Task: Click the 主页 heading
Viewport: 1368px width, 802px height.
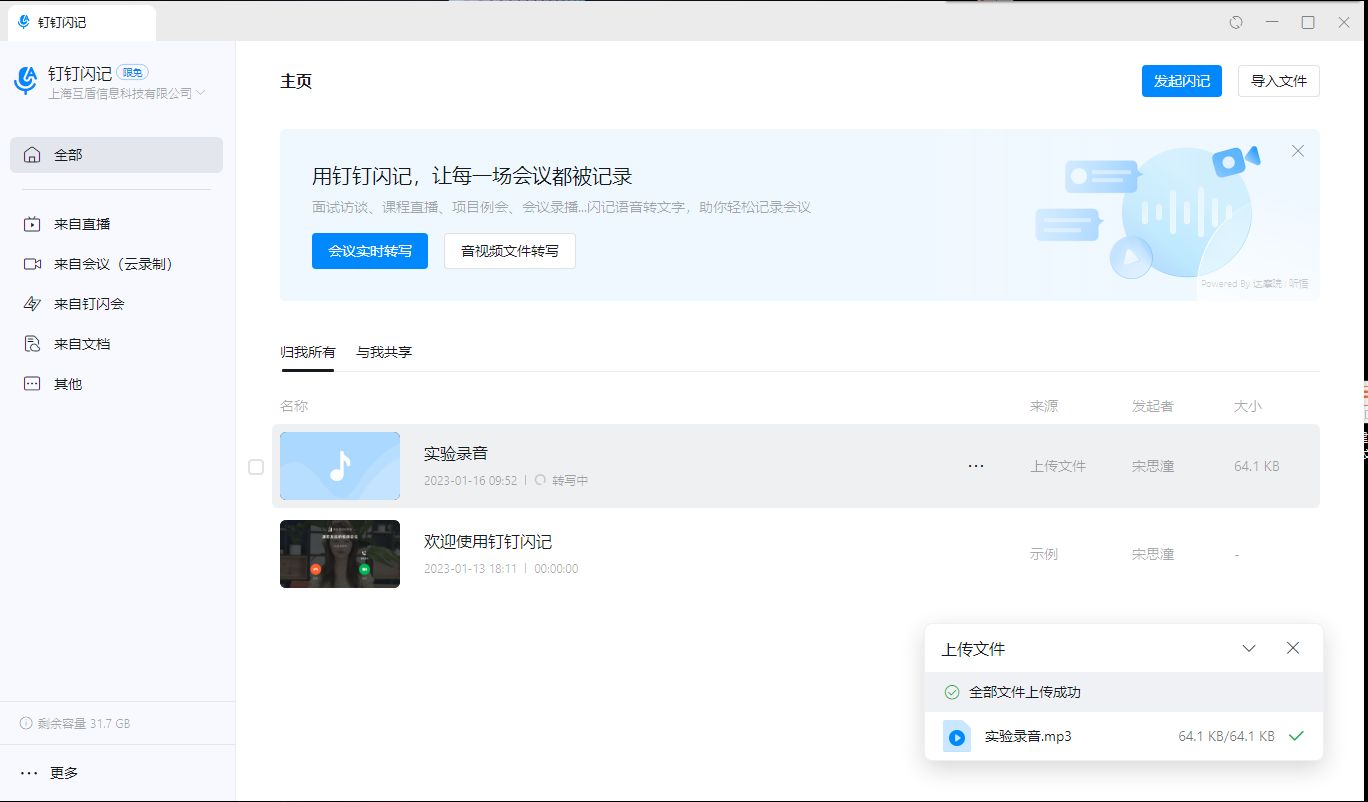Action: (x=296, y=81)
